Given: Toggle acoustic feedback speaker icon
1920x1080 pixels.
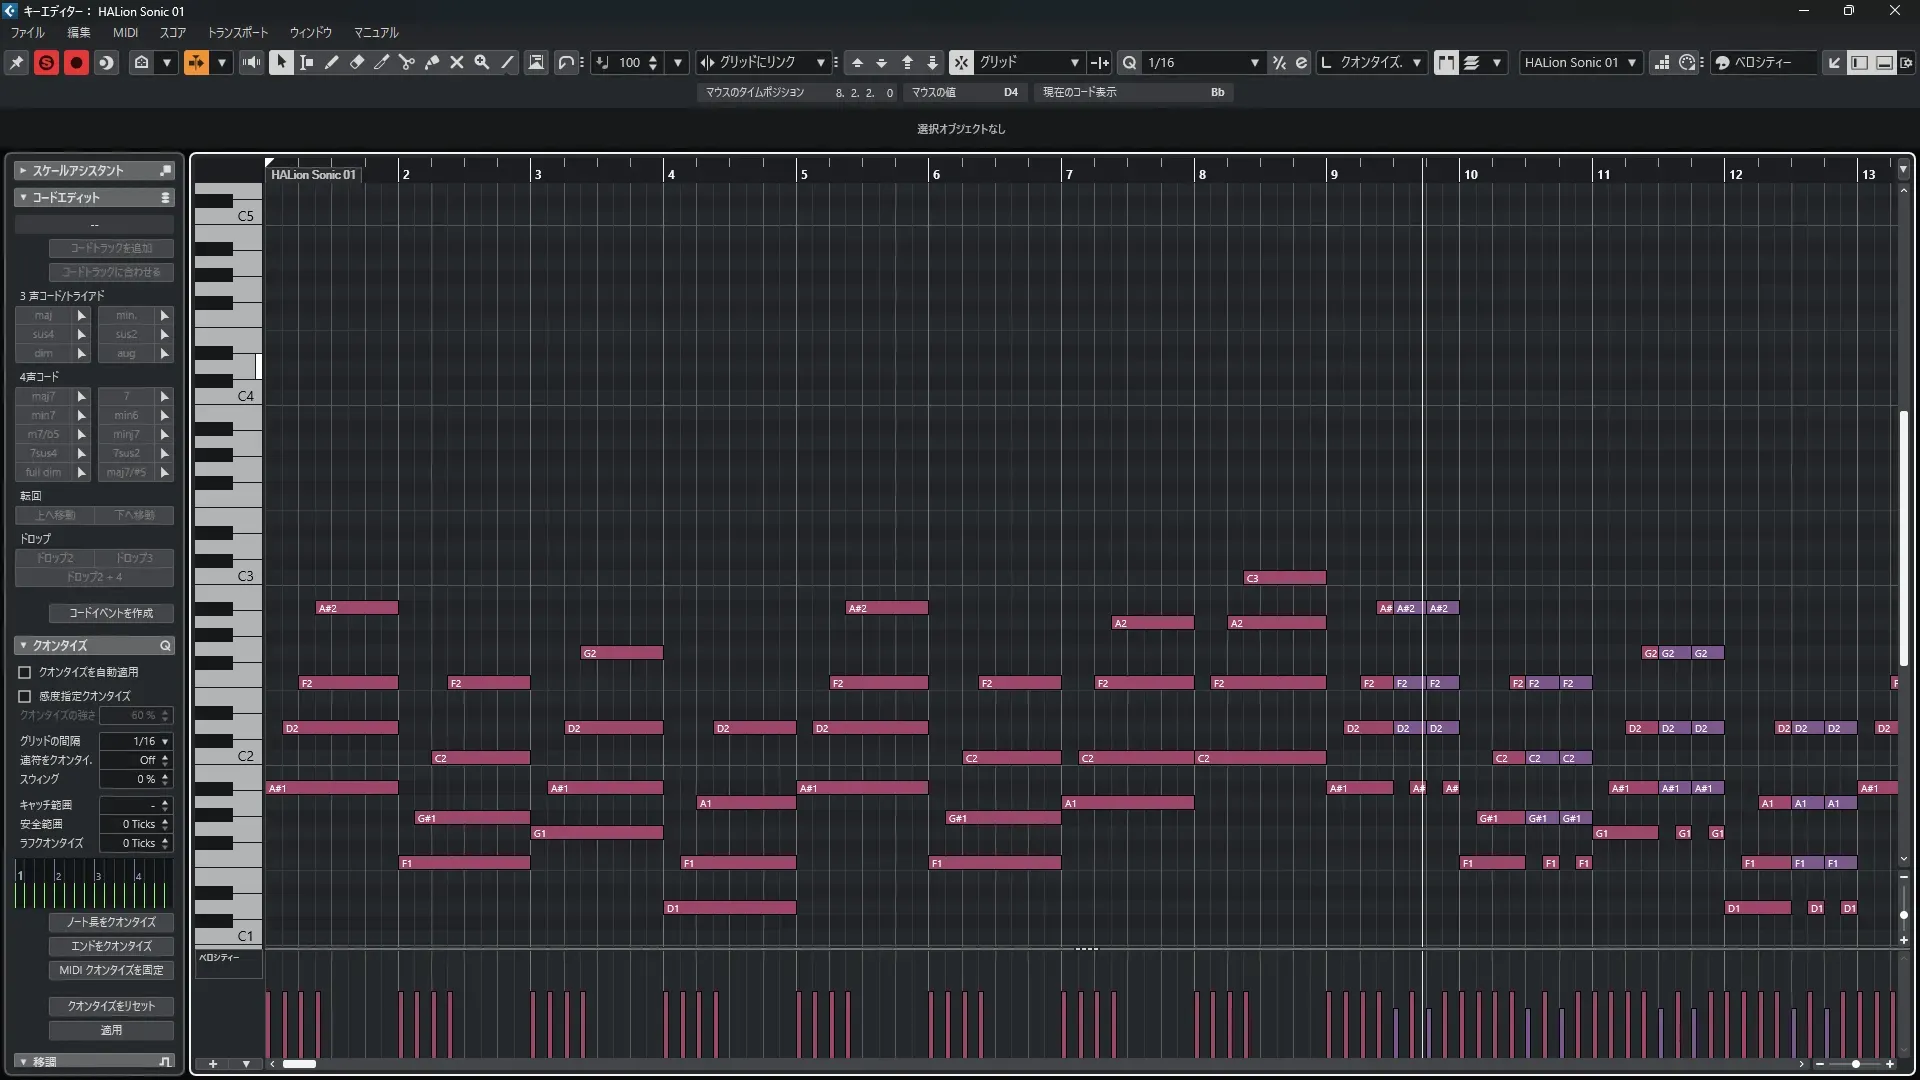Looking at the screenshot, I should pos(251,62).
